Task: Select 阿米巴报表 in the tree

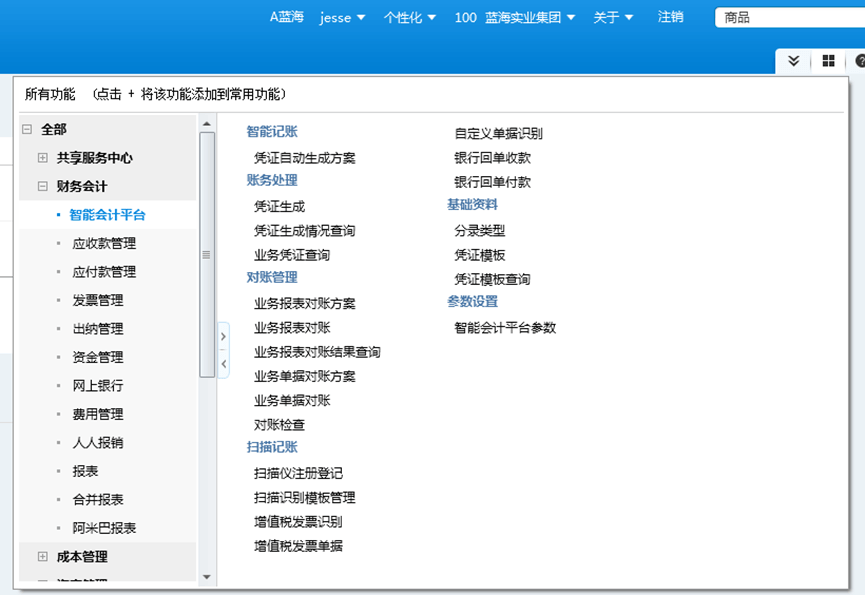Action: coord(104,528)
